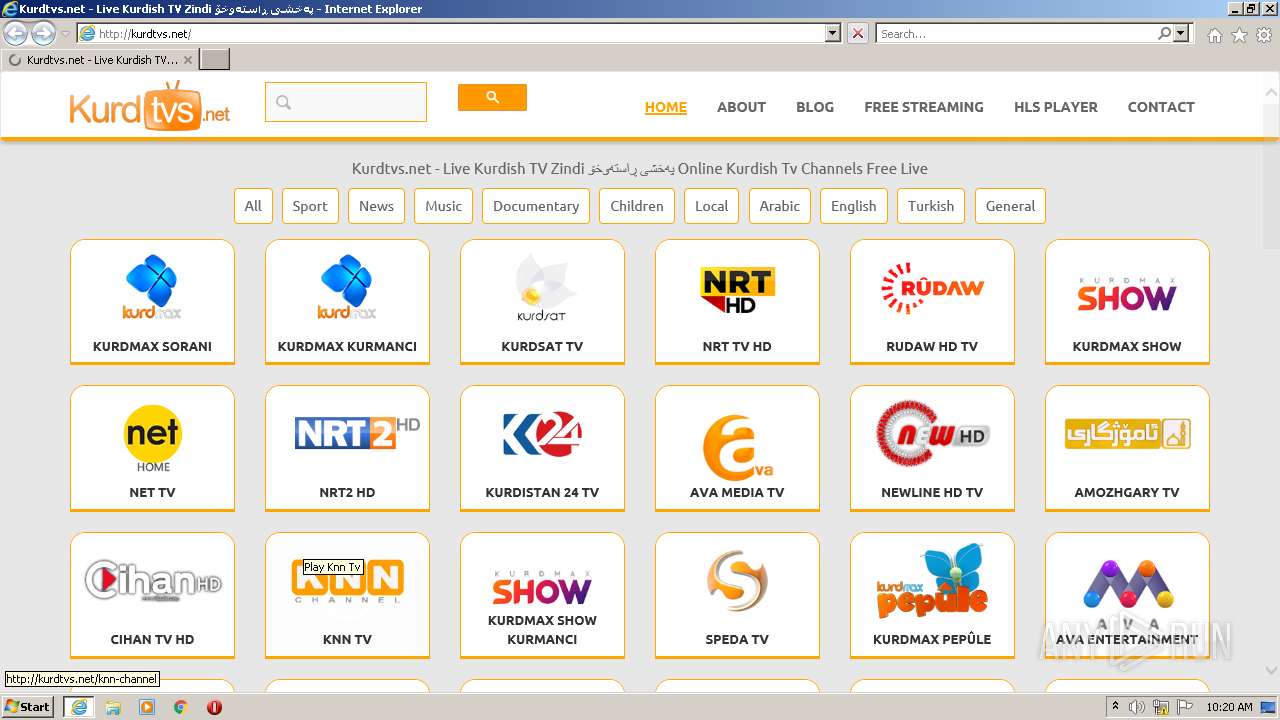Open a new blank tab
1280x720 pixels.
215,60
